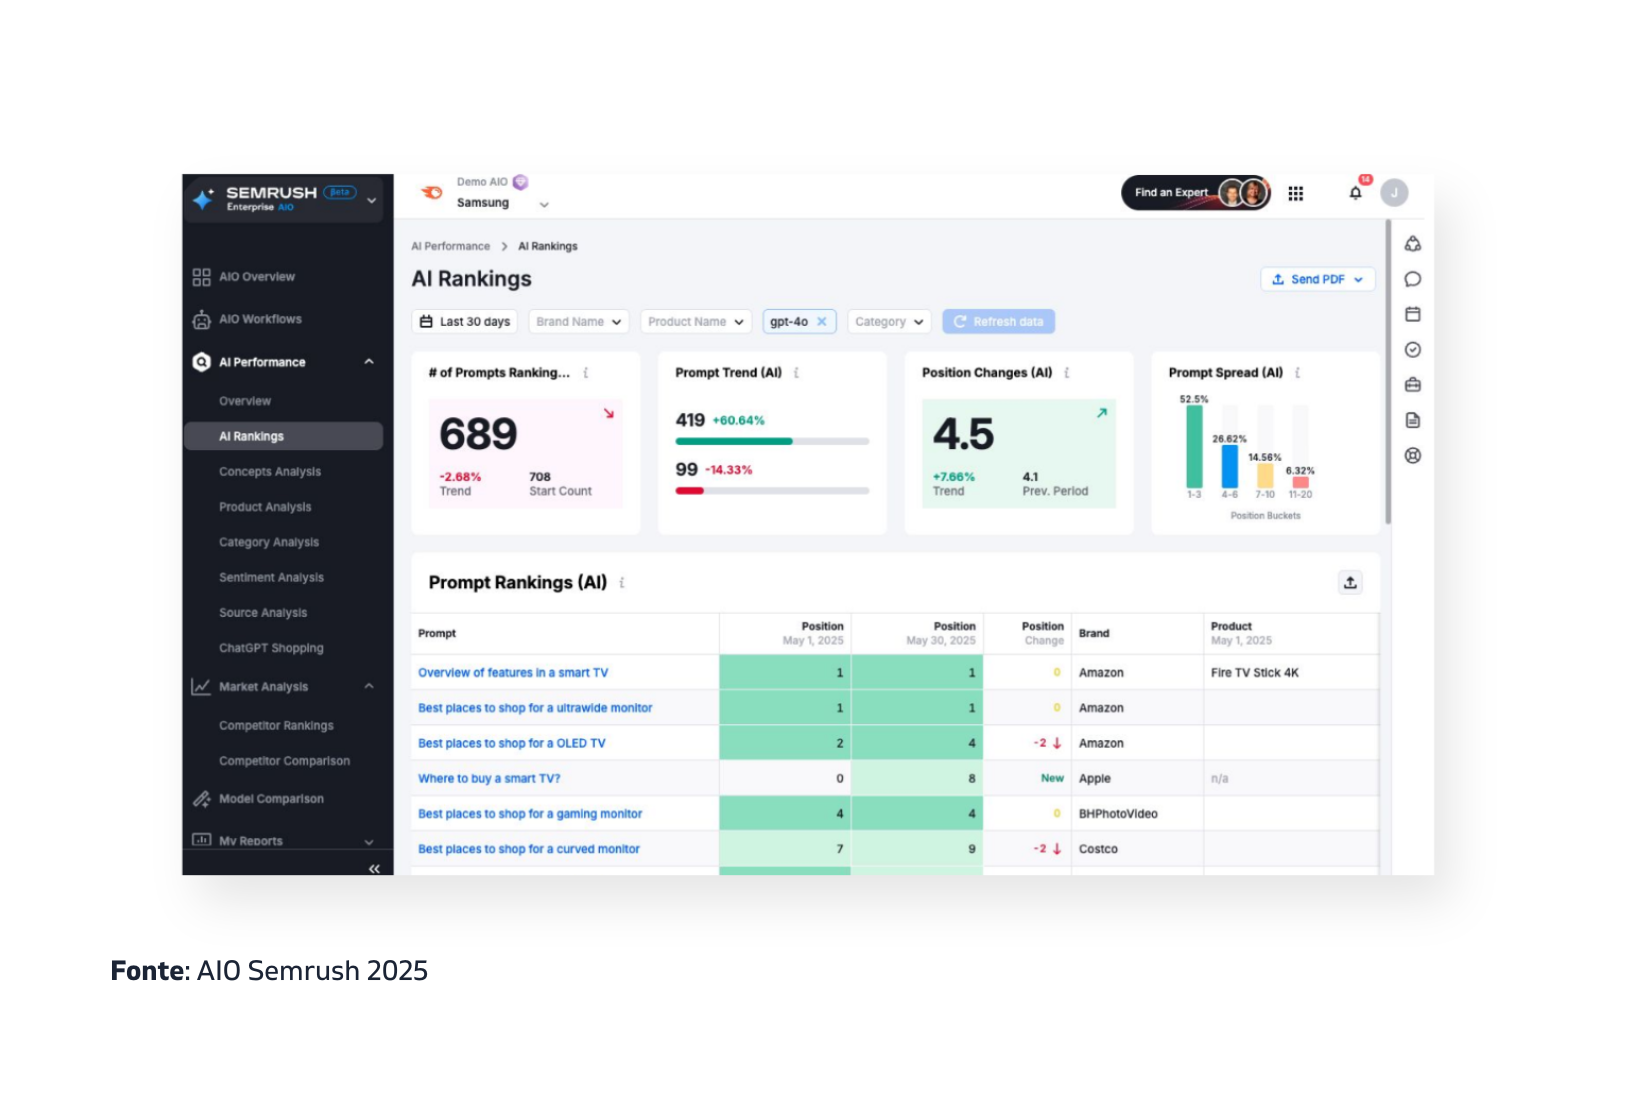Open the calendar icon in right sidebar
This screenshot has height=1100, width=1650.
point(1412,314)
